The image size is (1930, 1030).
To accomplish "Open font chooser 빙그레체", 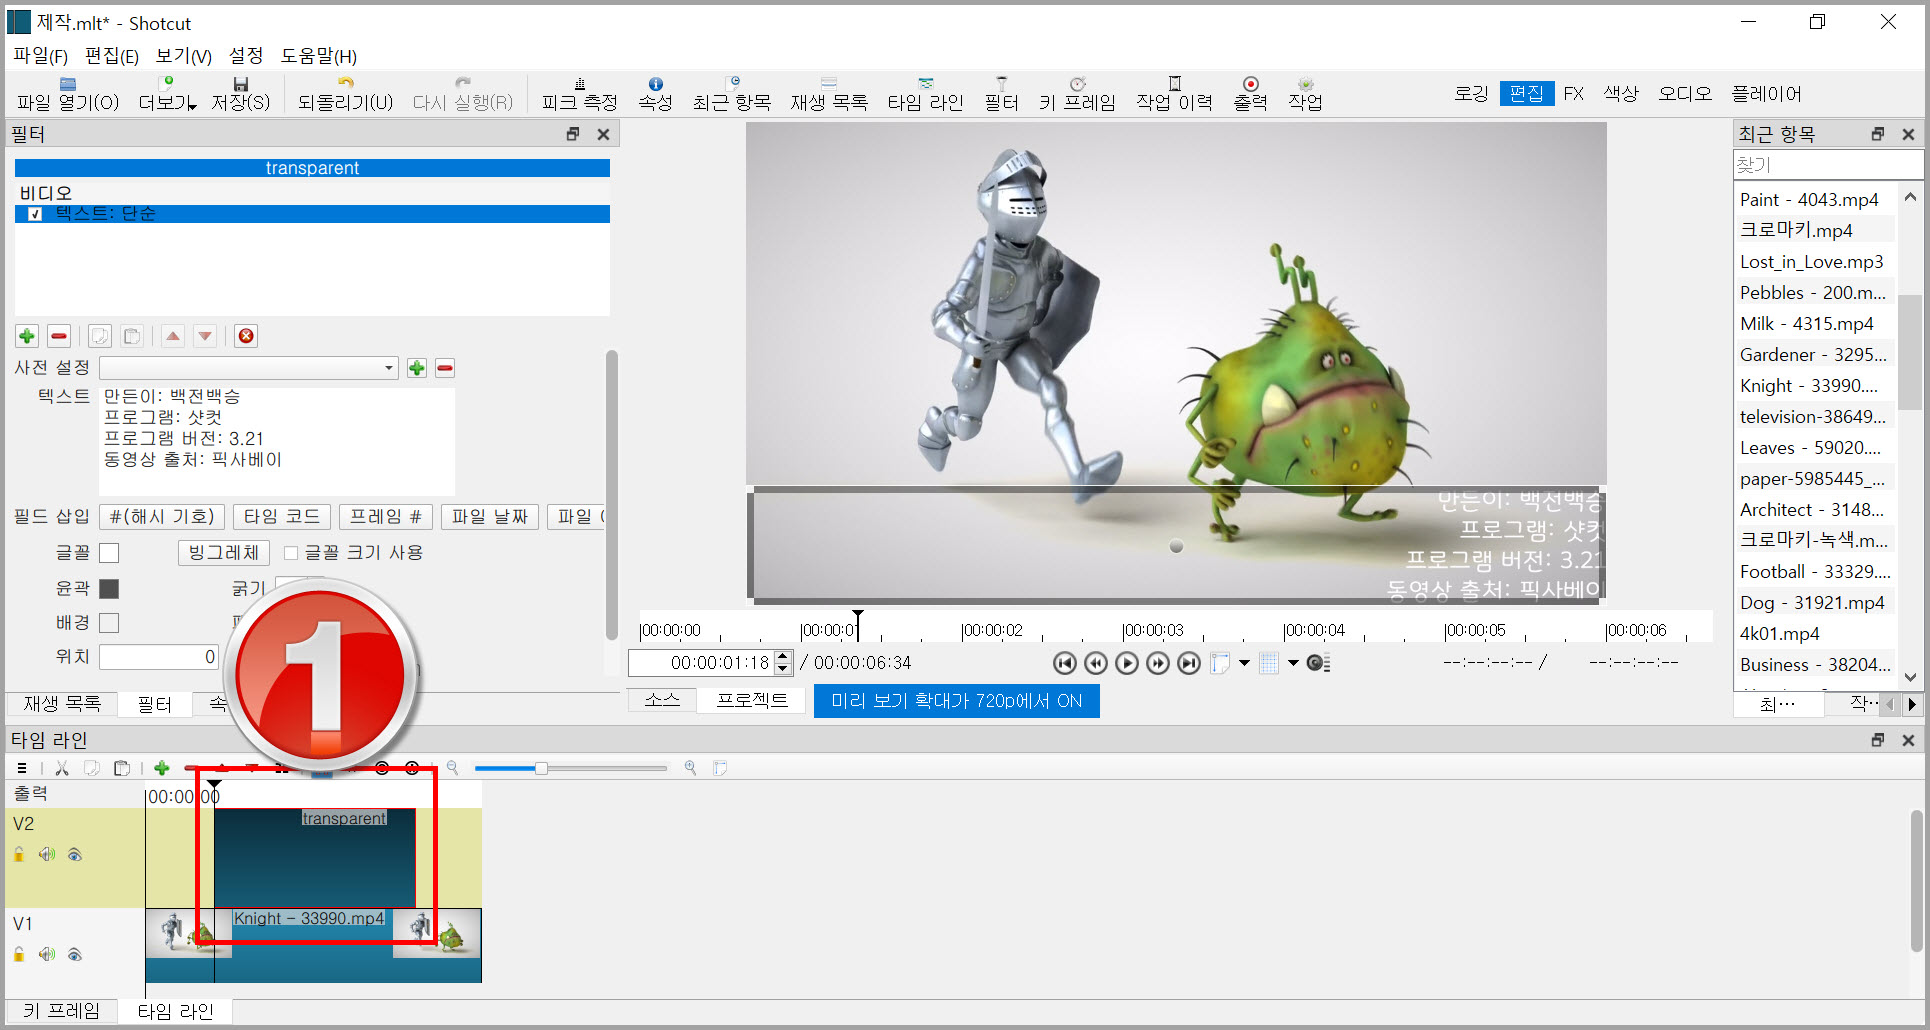I will pyautogui.click(x=224, y=553).
